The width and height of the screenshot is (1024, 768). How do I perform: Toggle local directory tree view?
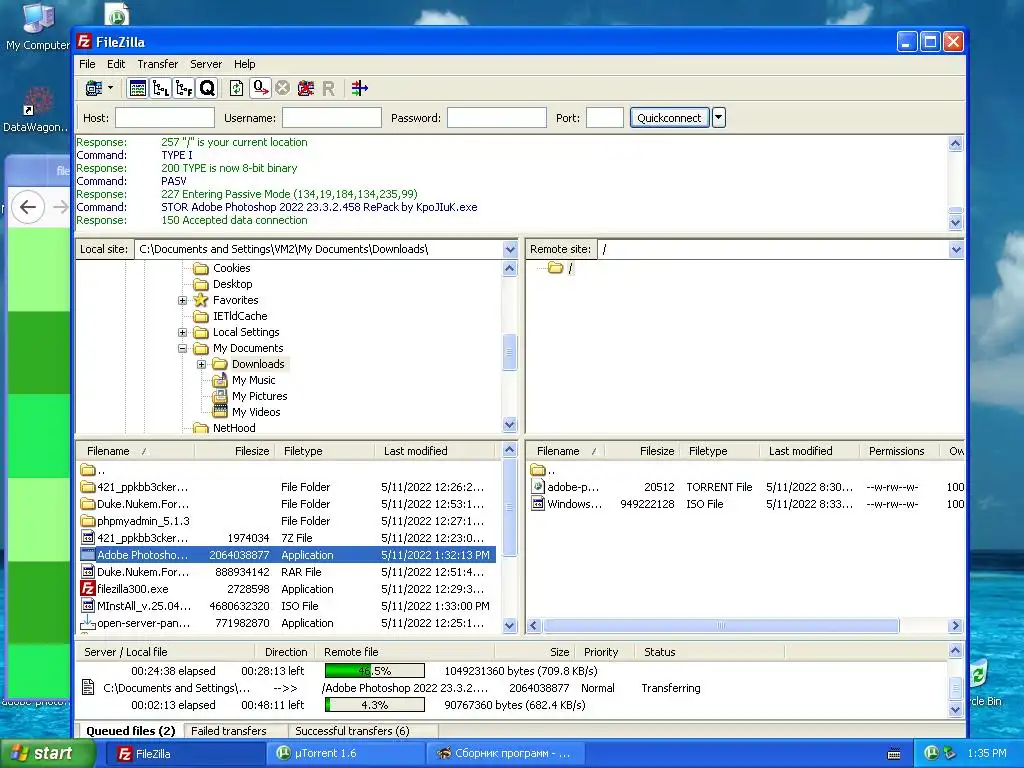coord(161,88)
